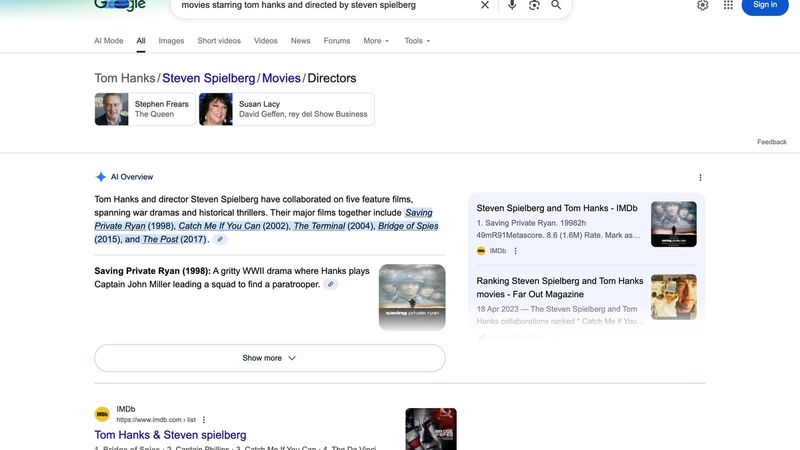
Task: Open The Terminal link in overview
Action: coord(319,226)
